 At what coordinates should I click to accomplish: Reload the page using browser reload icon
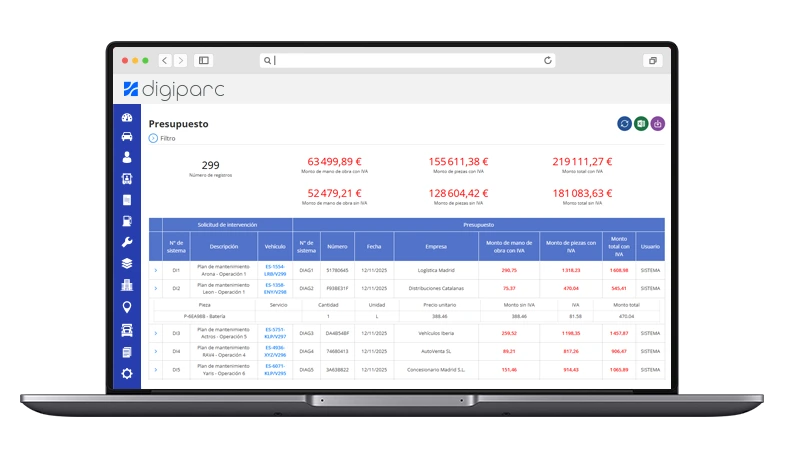(x=548, y=61)
